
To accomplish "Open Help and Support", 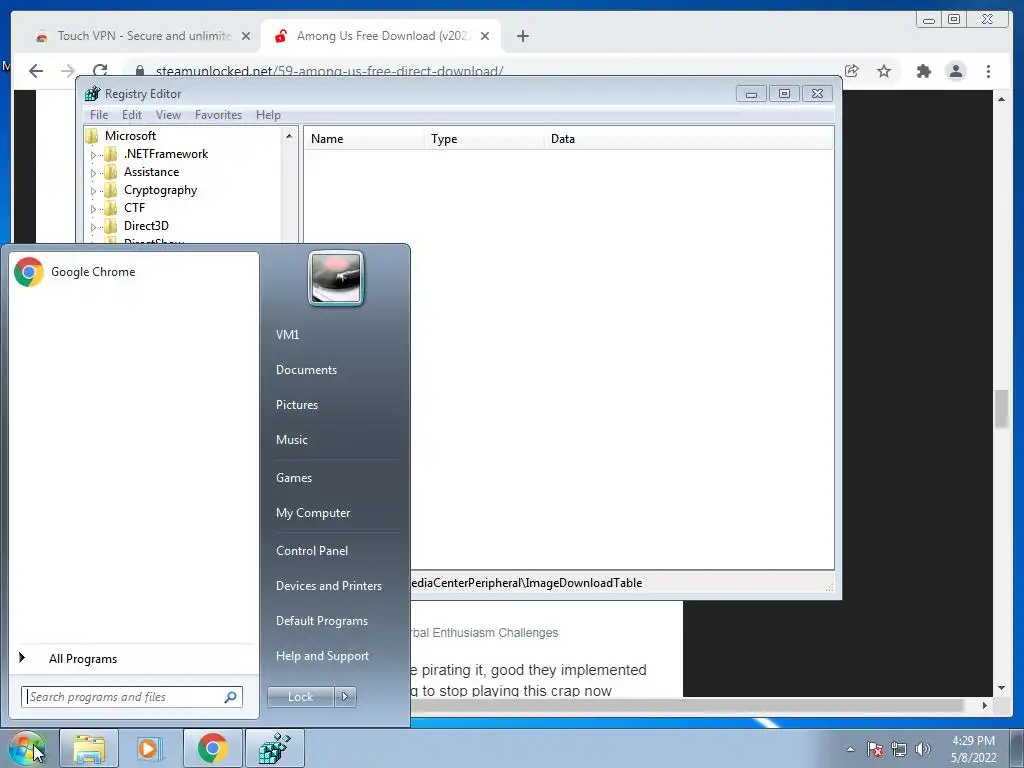I will (322, 656).
